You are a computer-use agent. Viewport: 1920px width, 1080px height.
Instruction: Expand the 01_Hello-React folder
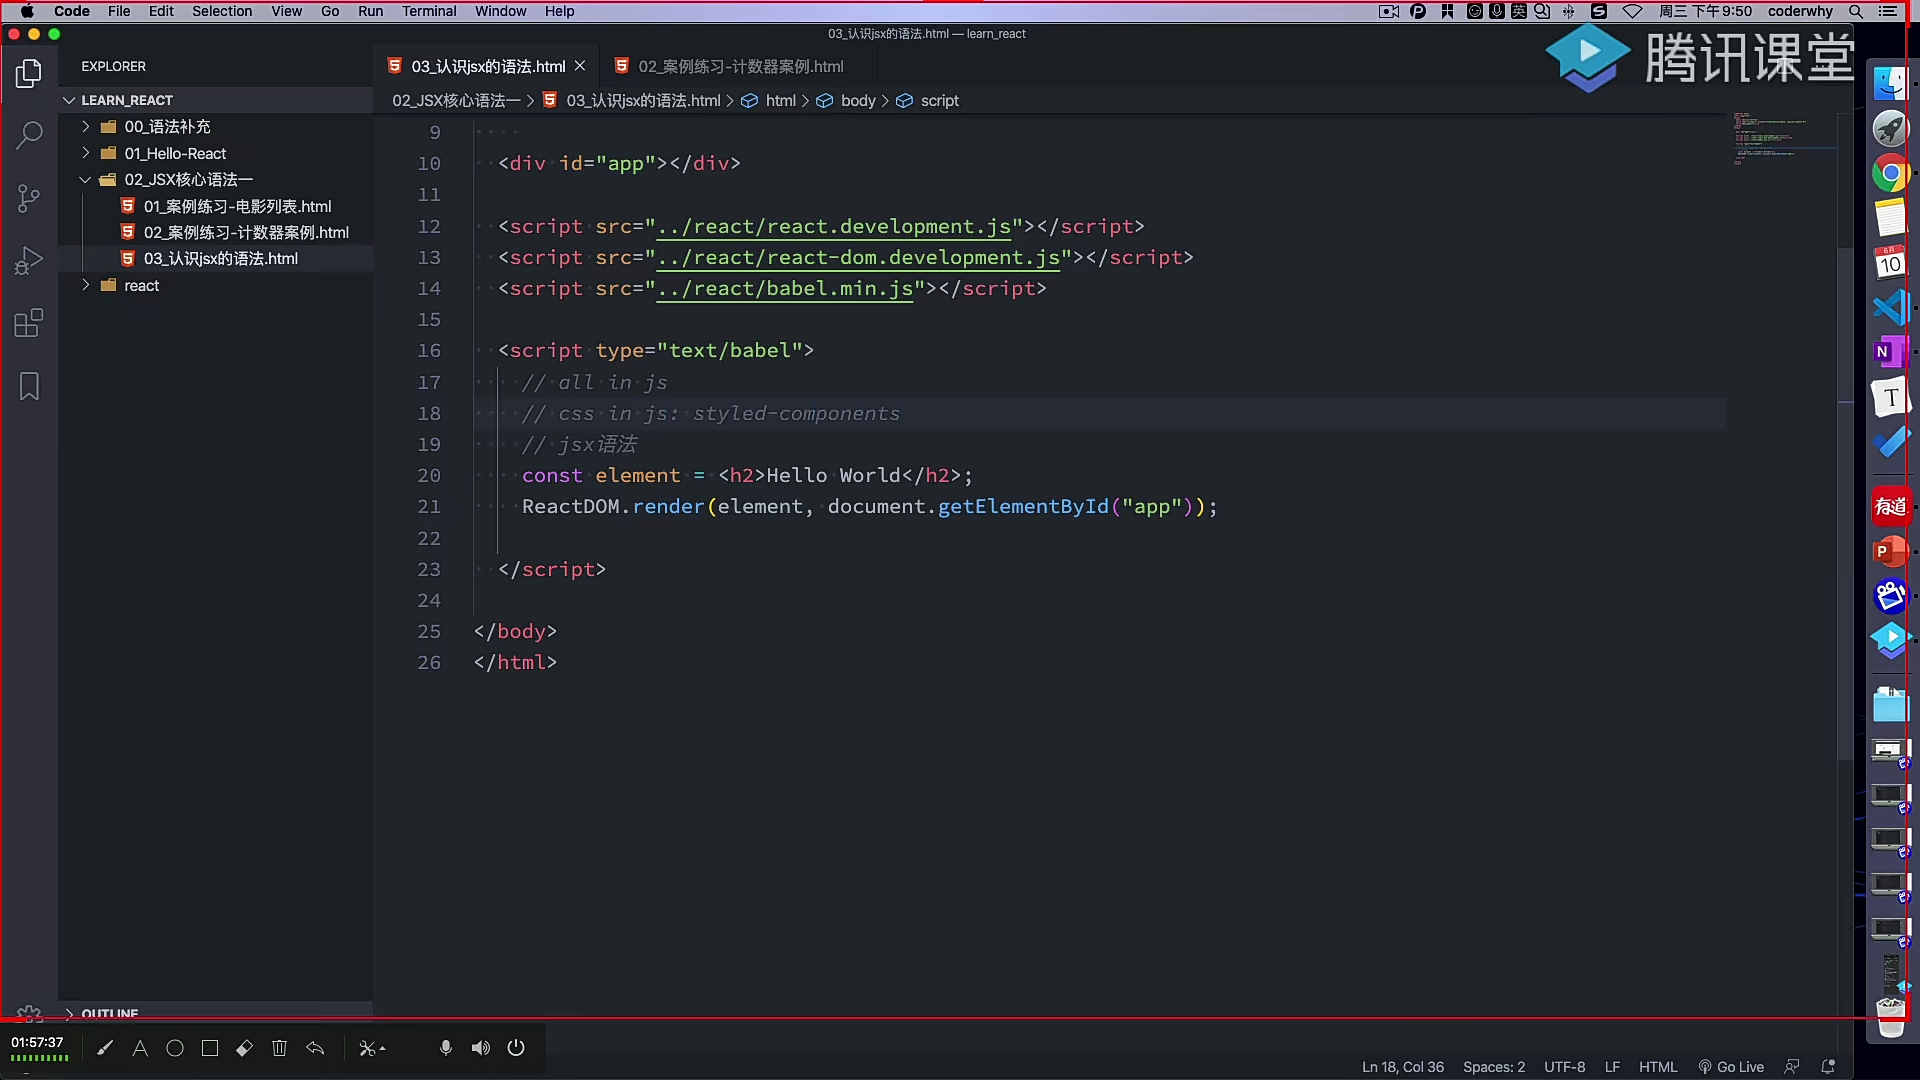pyautogui.click(x=215, y=153)
